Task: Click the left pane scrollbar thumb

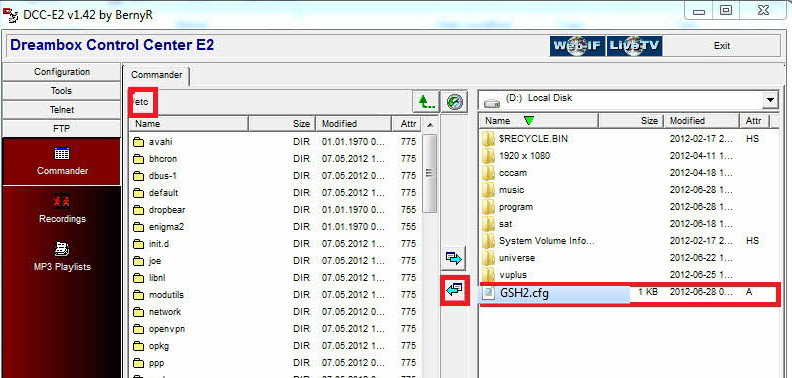Action: (430, 173)
